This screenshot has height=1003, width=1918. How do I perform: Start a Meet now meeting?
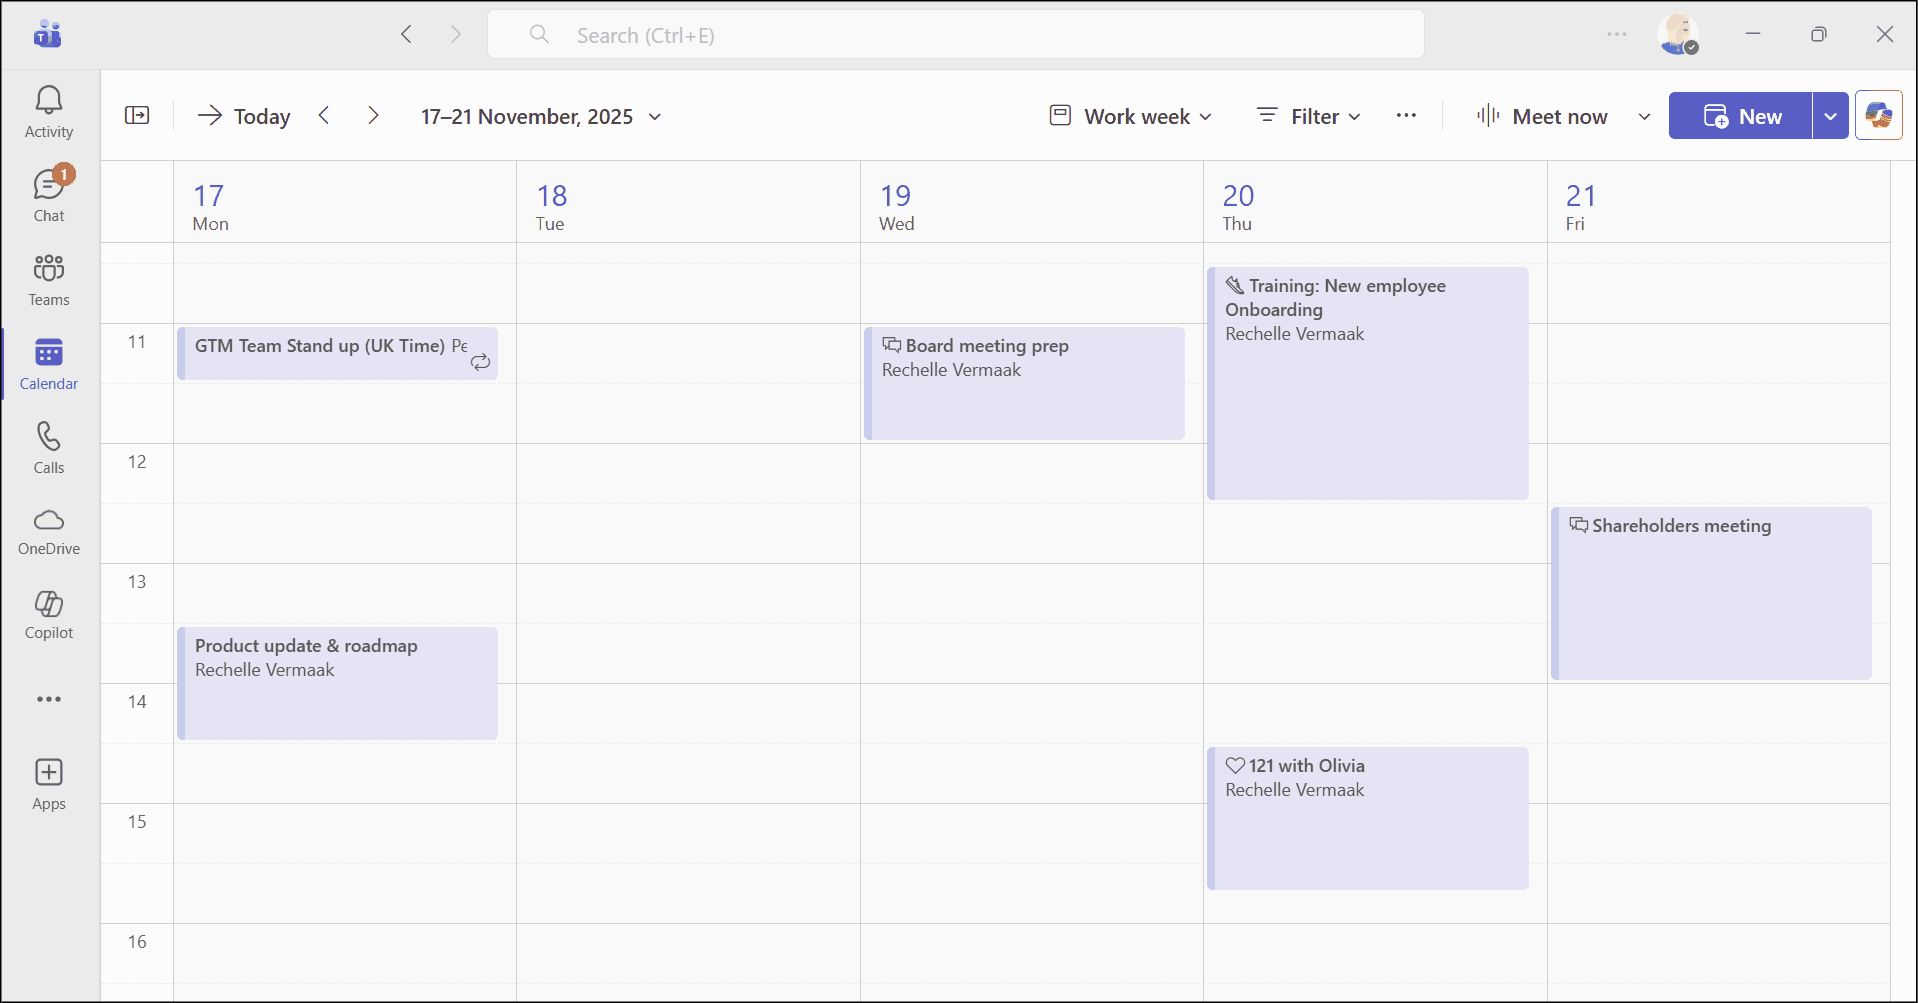coord(1543,116)
